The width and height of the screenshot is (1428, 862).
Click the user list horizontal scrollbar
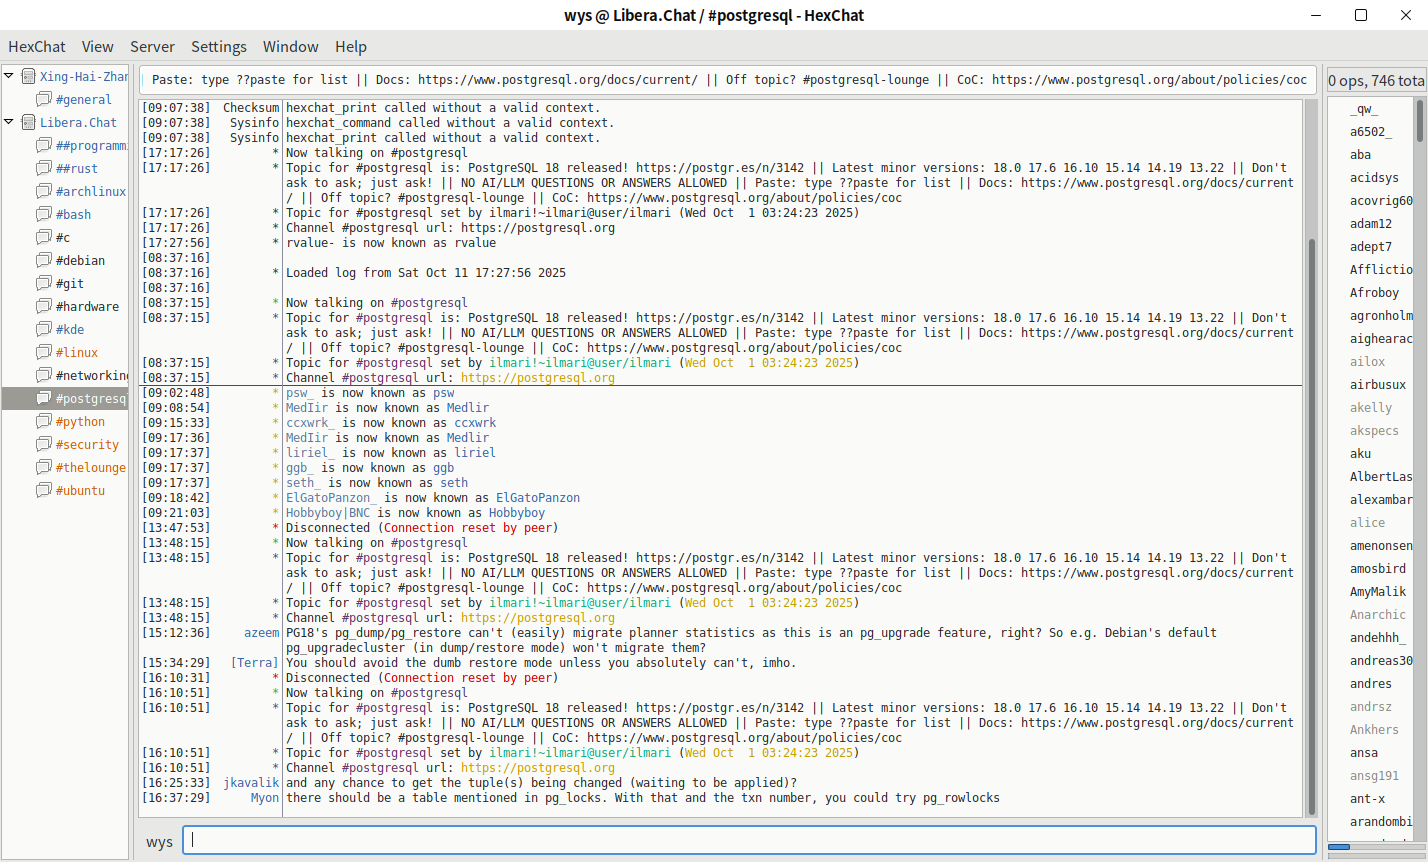1370,847
